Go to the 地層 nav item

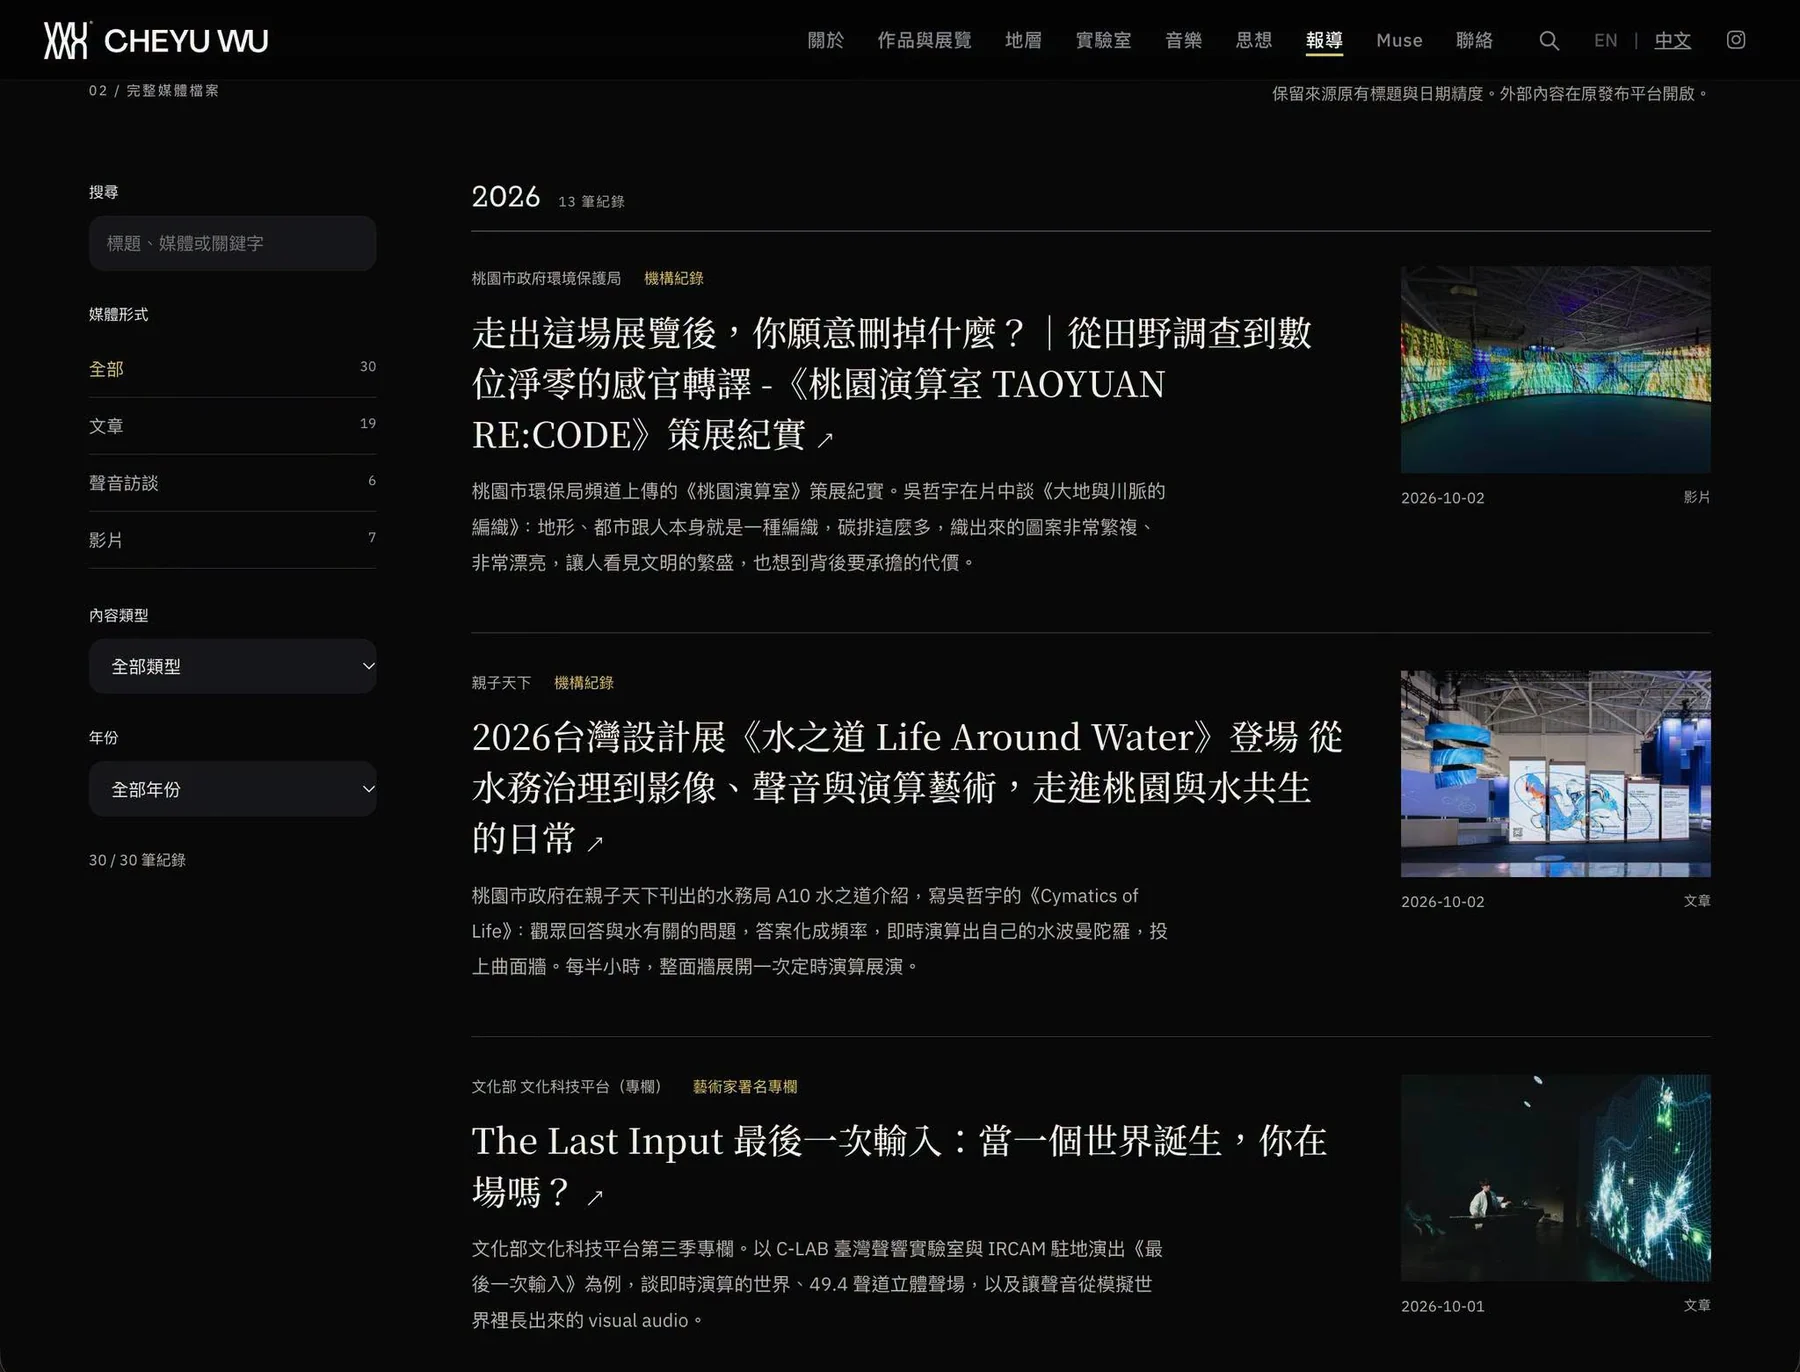1023,40
